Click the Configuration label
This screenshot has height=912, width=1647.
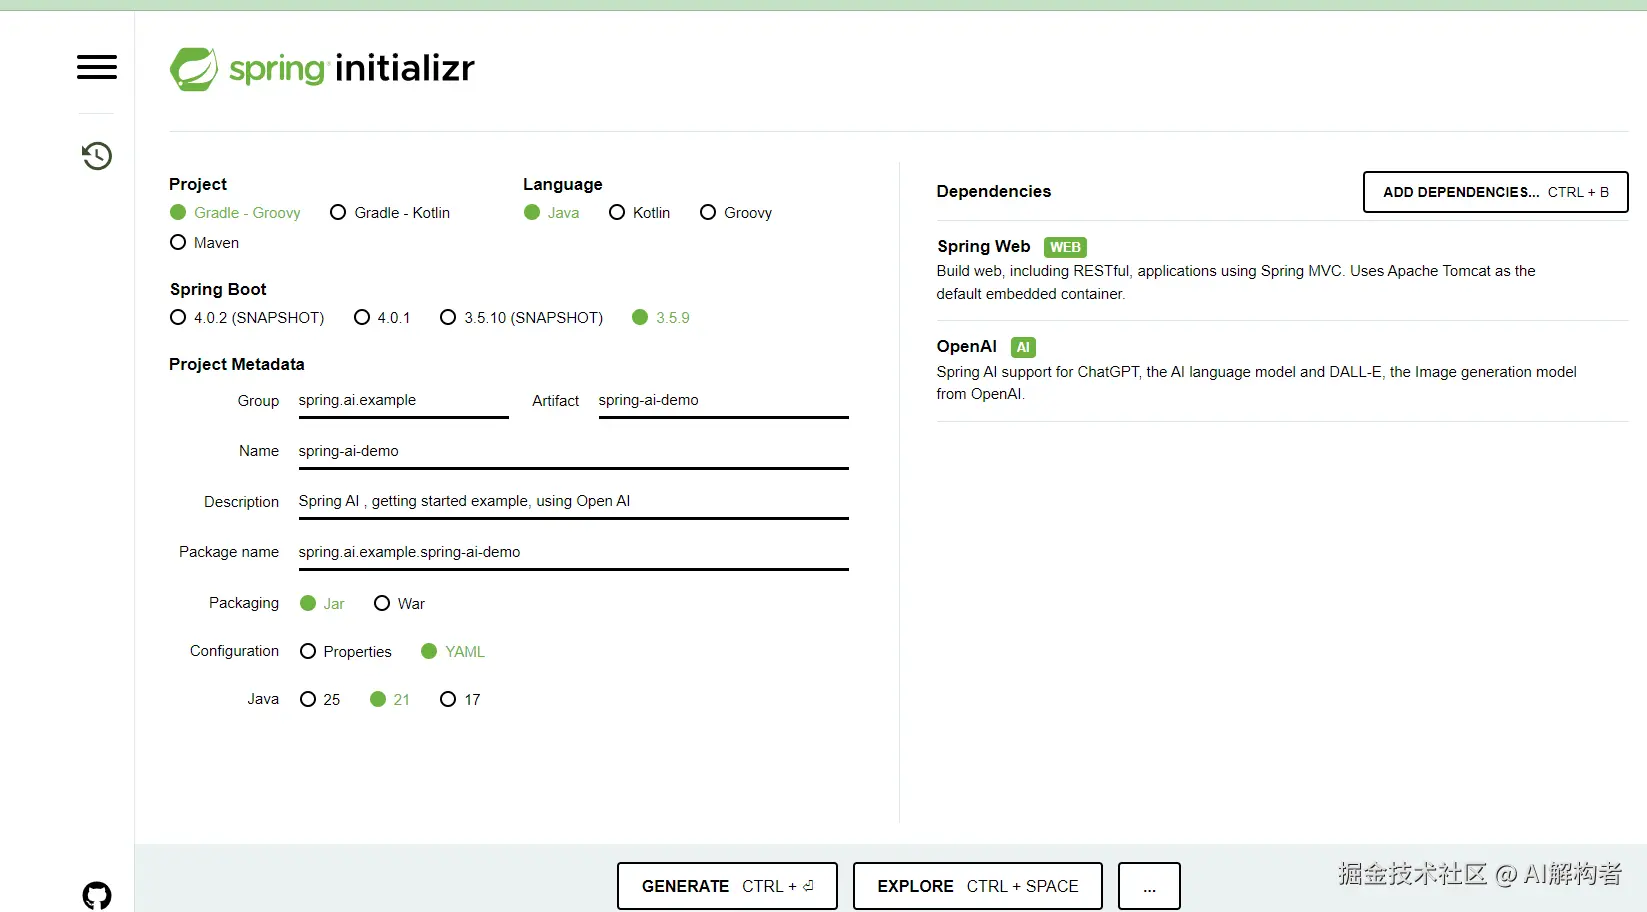point(235,651)
